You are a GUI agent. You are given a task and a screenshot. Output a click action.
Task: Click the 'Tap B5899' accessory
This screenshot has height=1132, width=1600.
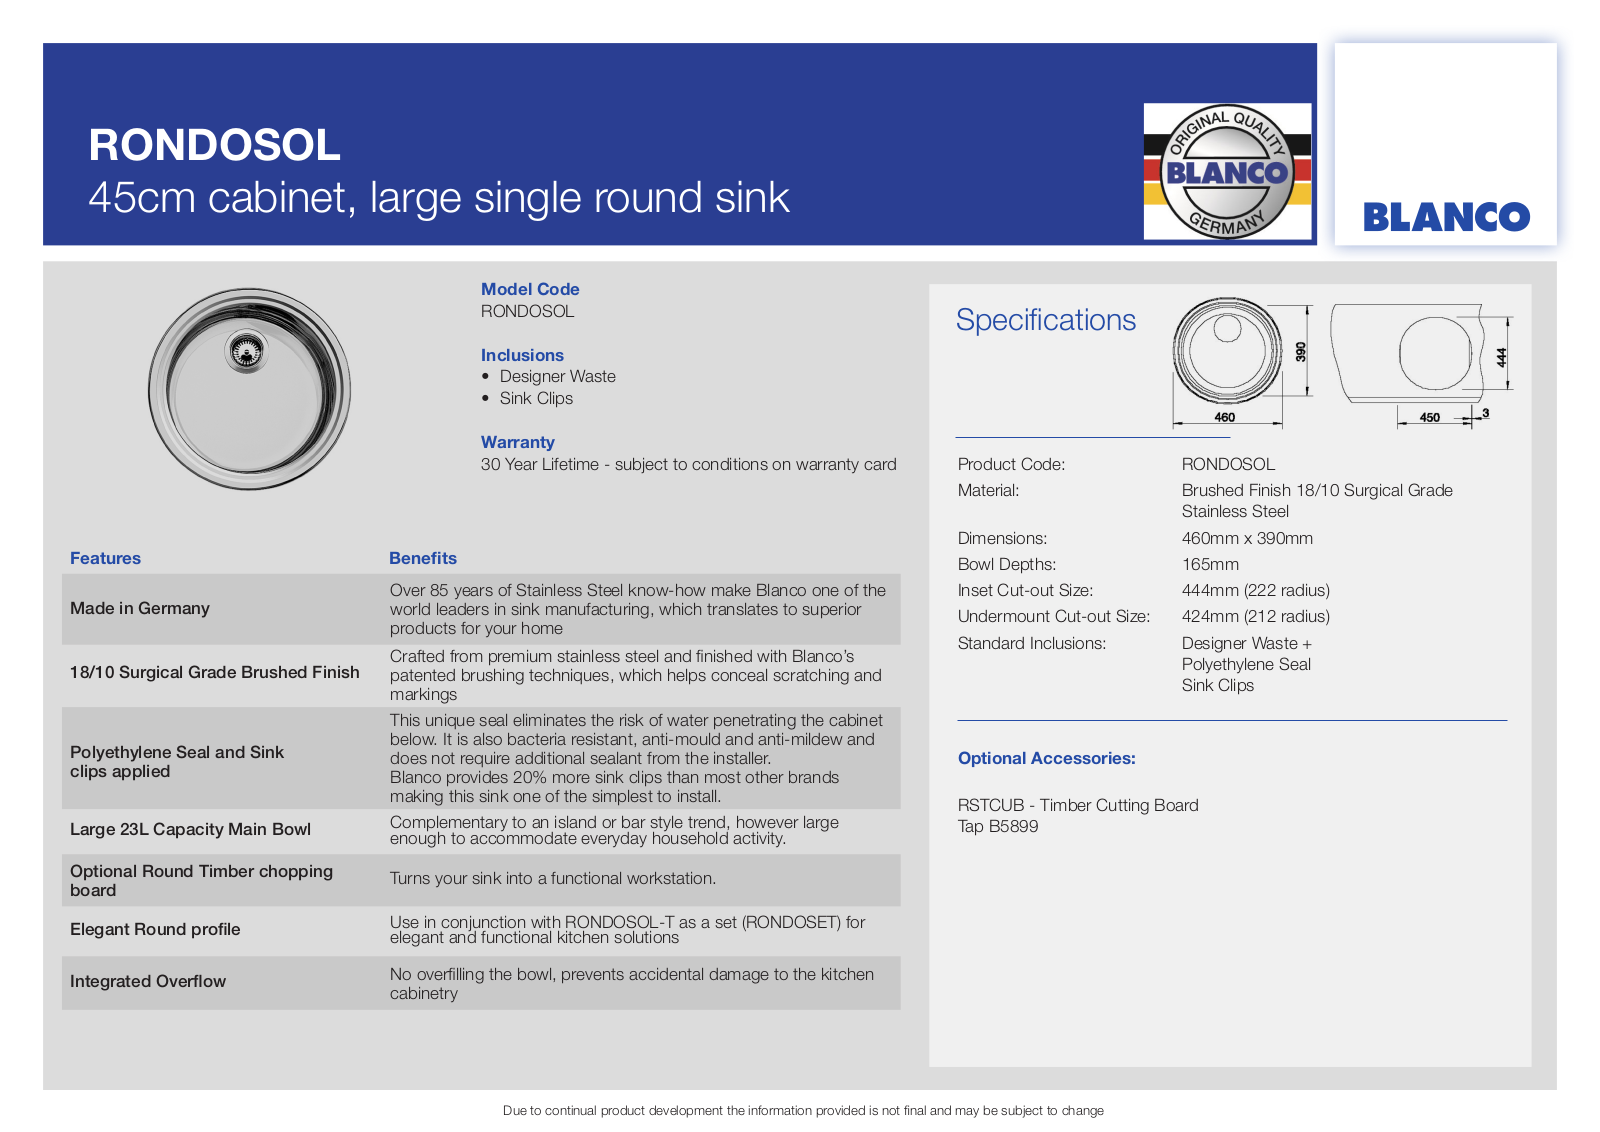pyautogui.click(x=998, y=826)
